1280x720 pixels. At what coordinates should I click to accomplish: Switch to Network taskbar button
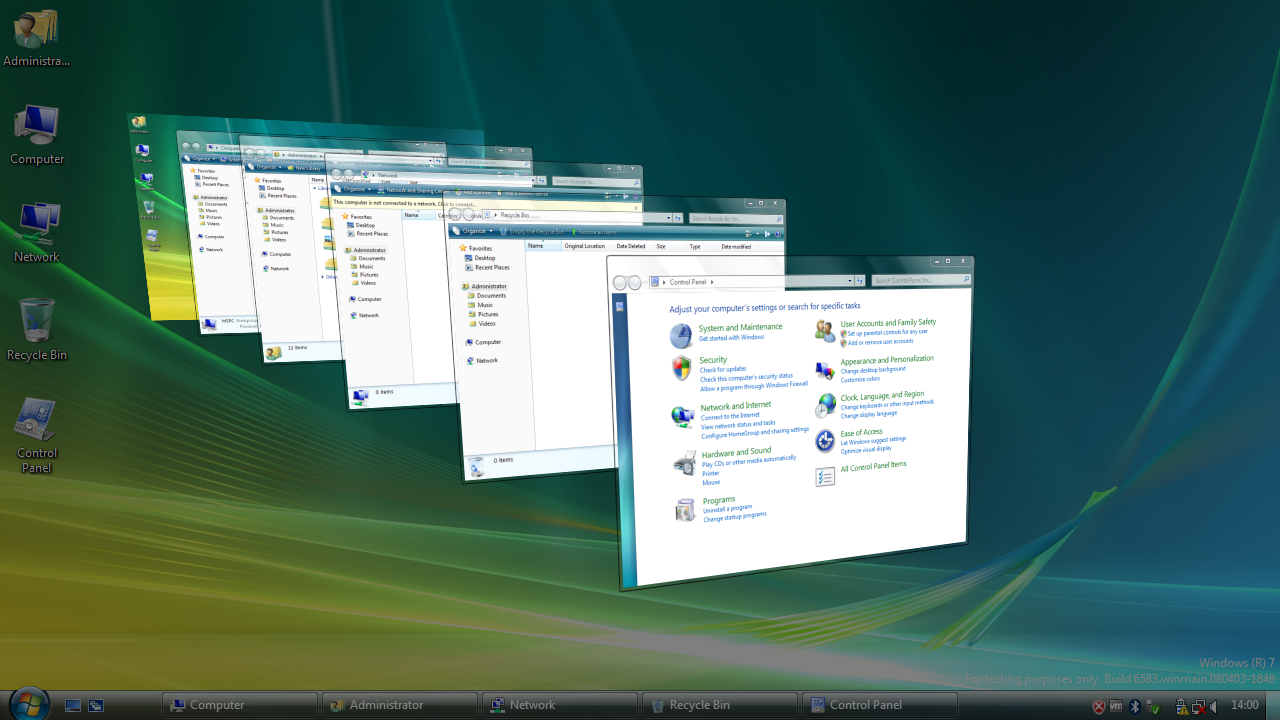560,705
